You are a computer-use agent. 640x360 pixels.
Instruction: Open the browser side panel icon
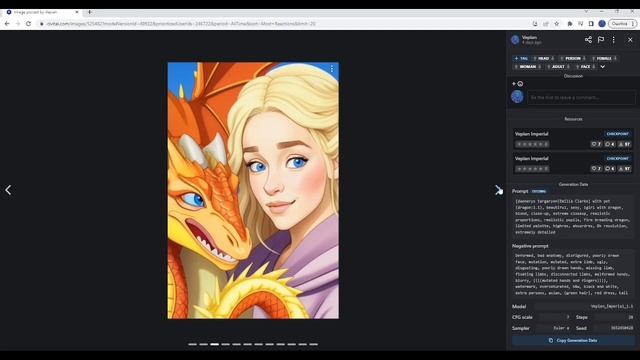pyautogui.click(x=591, y=24)
